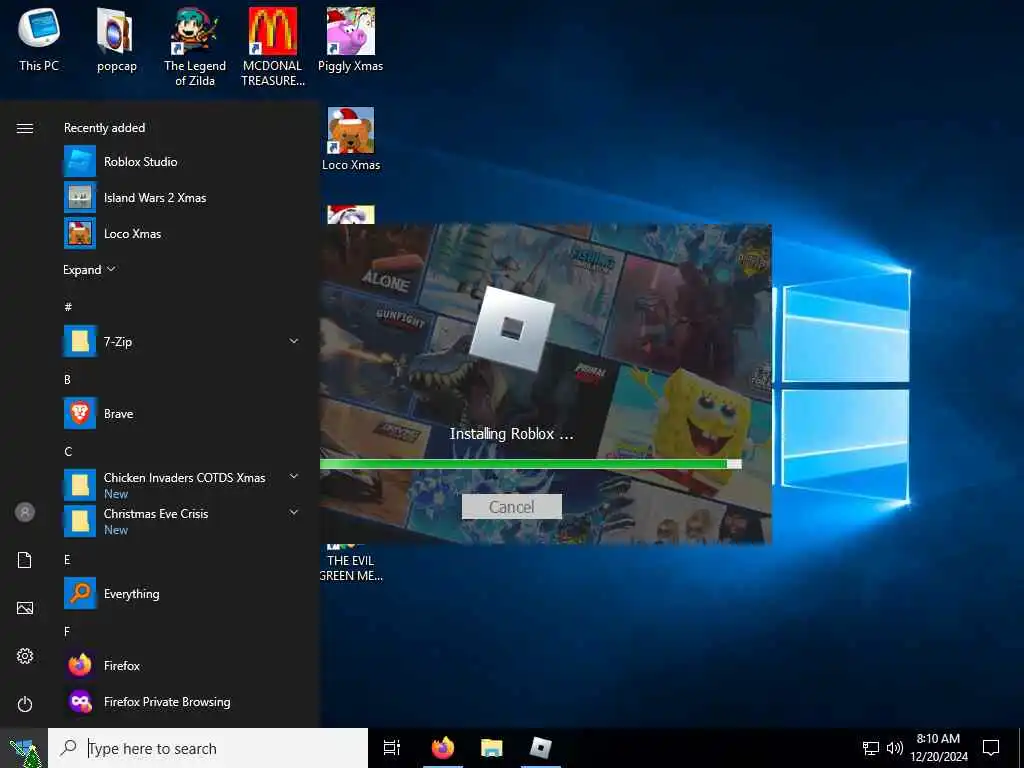Viewport: 1024px width, 768px height.
Task: Focus the taskbar search box
Action: click(x=208, y=748)
